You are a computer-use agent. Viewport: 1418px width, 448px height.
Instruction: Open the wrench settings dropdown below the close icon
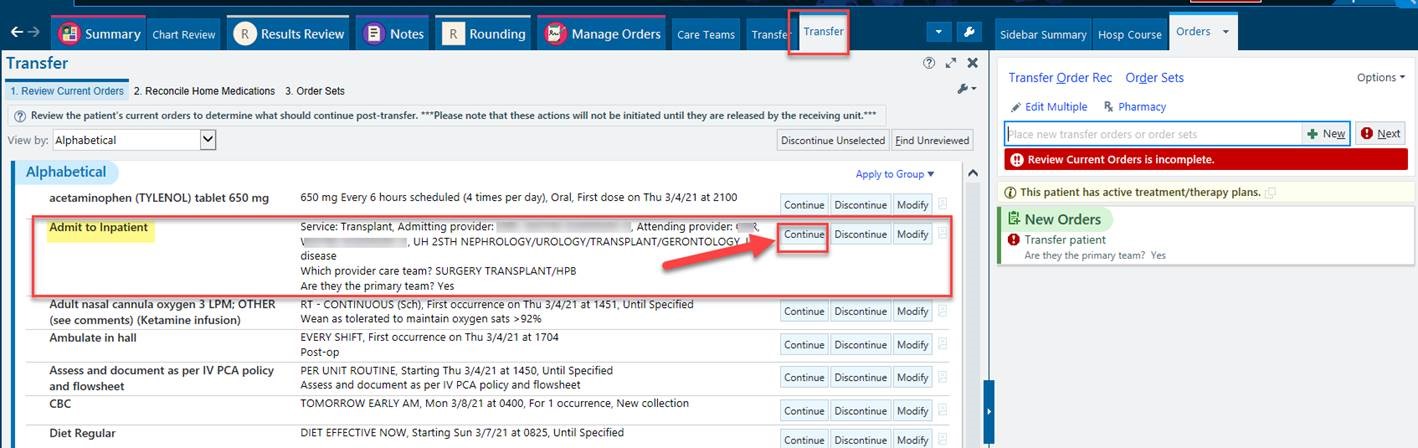coord(966,89)
